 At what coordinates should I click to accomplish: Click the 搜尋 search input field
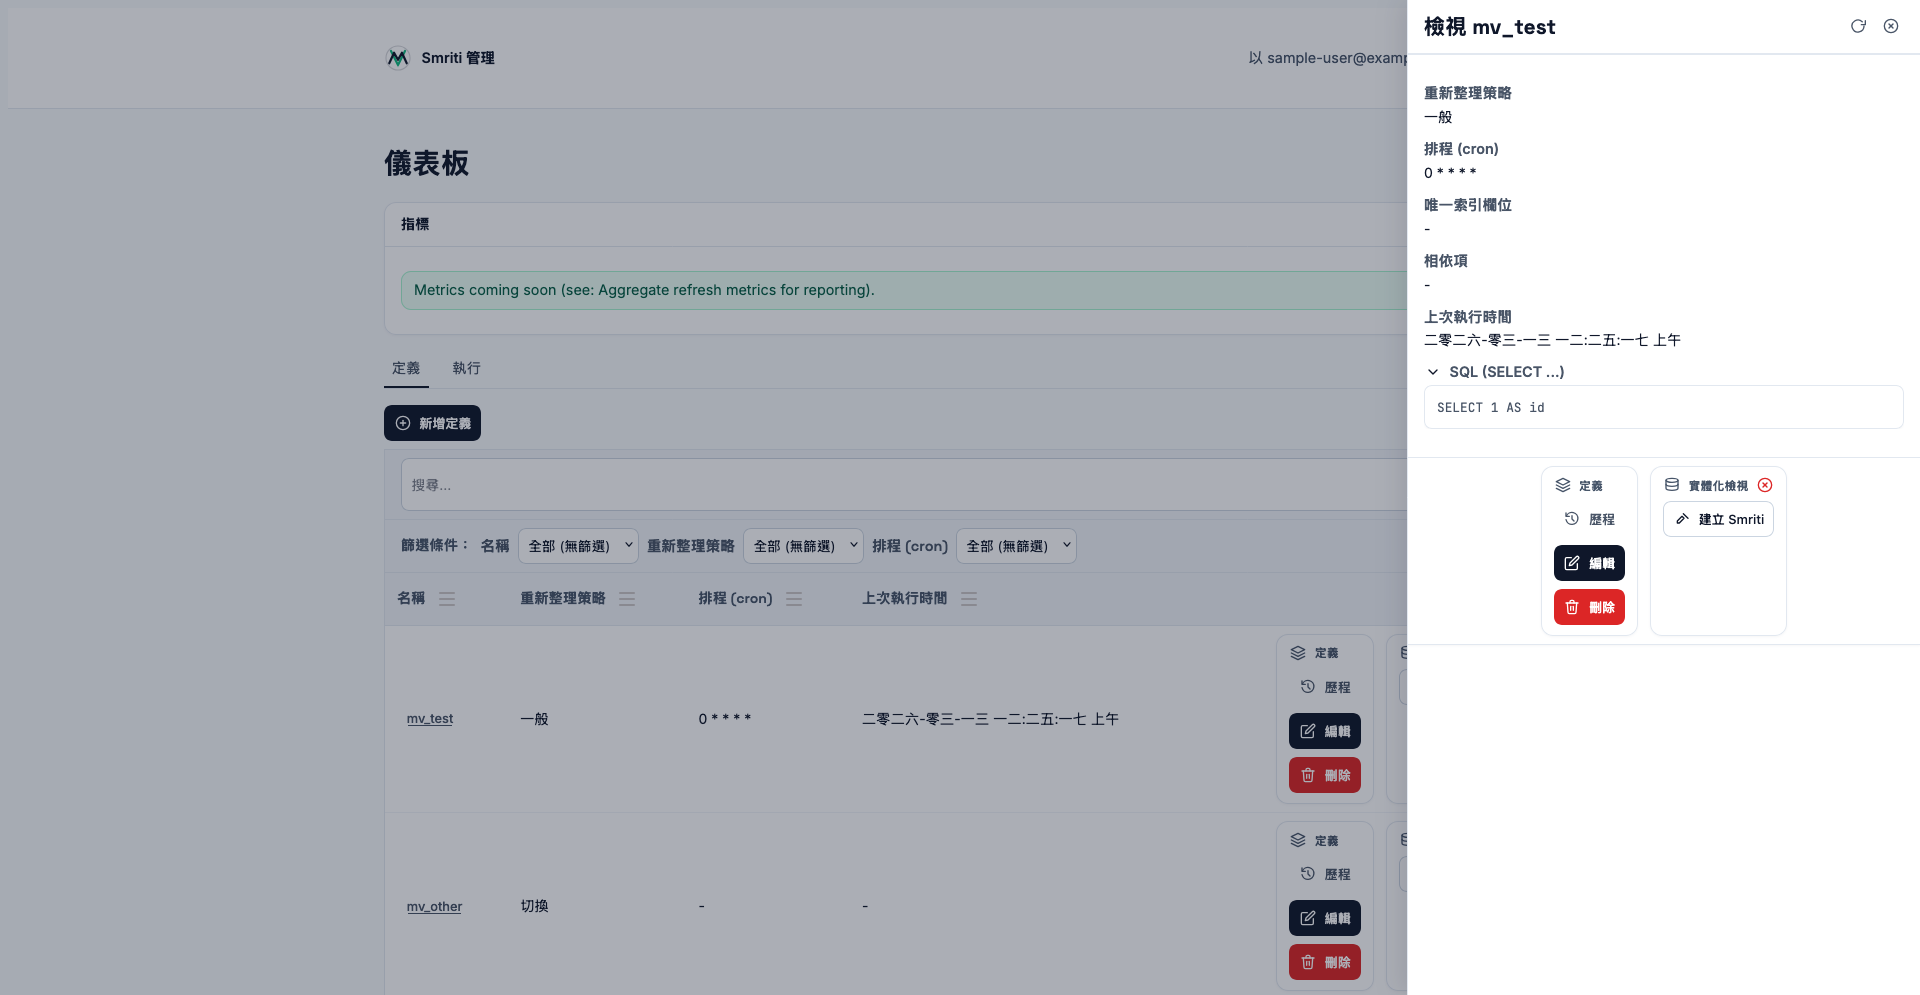point(900,485)
